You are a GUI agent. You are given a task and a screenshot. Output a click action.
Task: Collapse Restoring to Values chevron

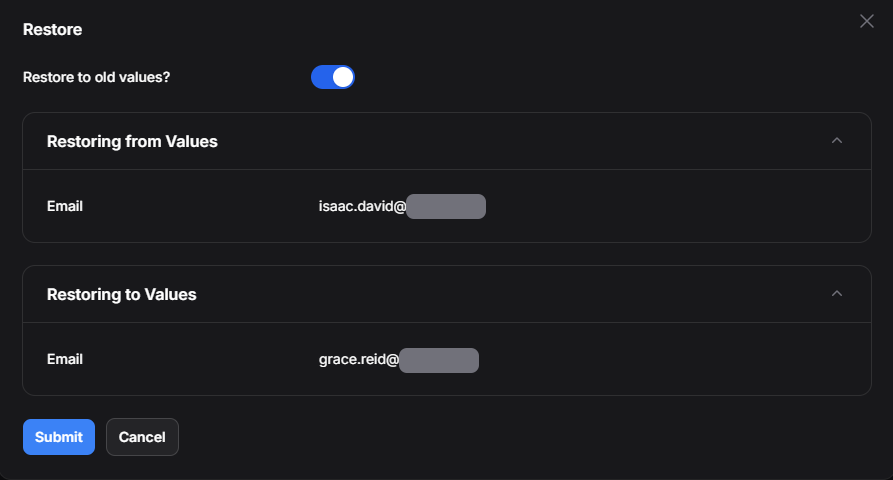[837, 294]
